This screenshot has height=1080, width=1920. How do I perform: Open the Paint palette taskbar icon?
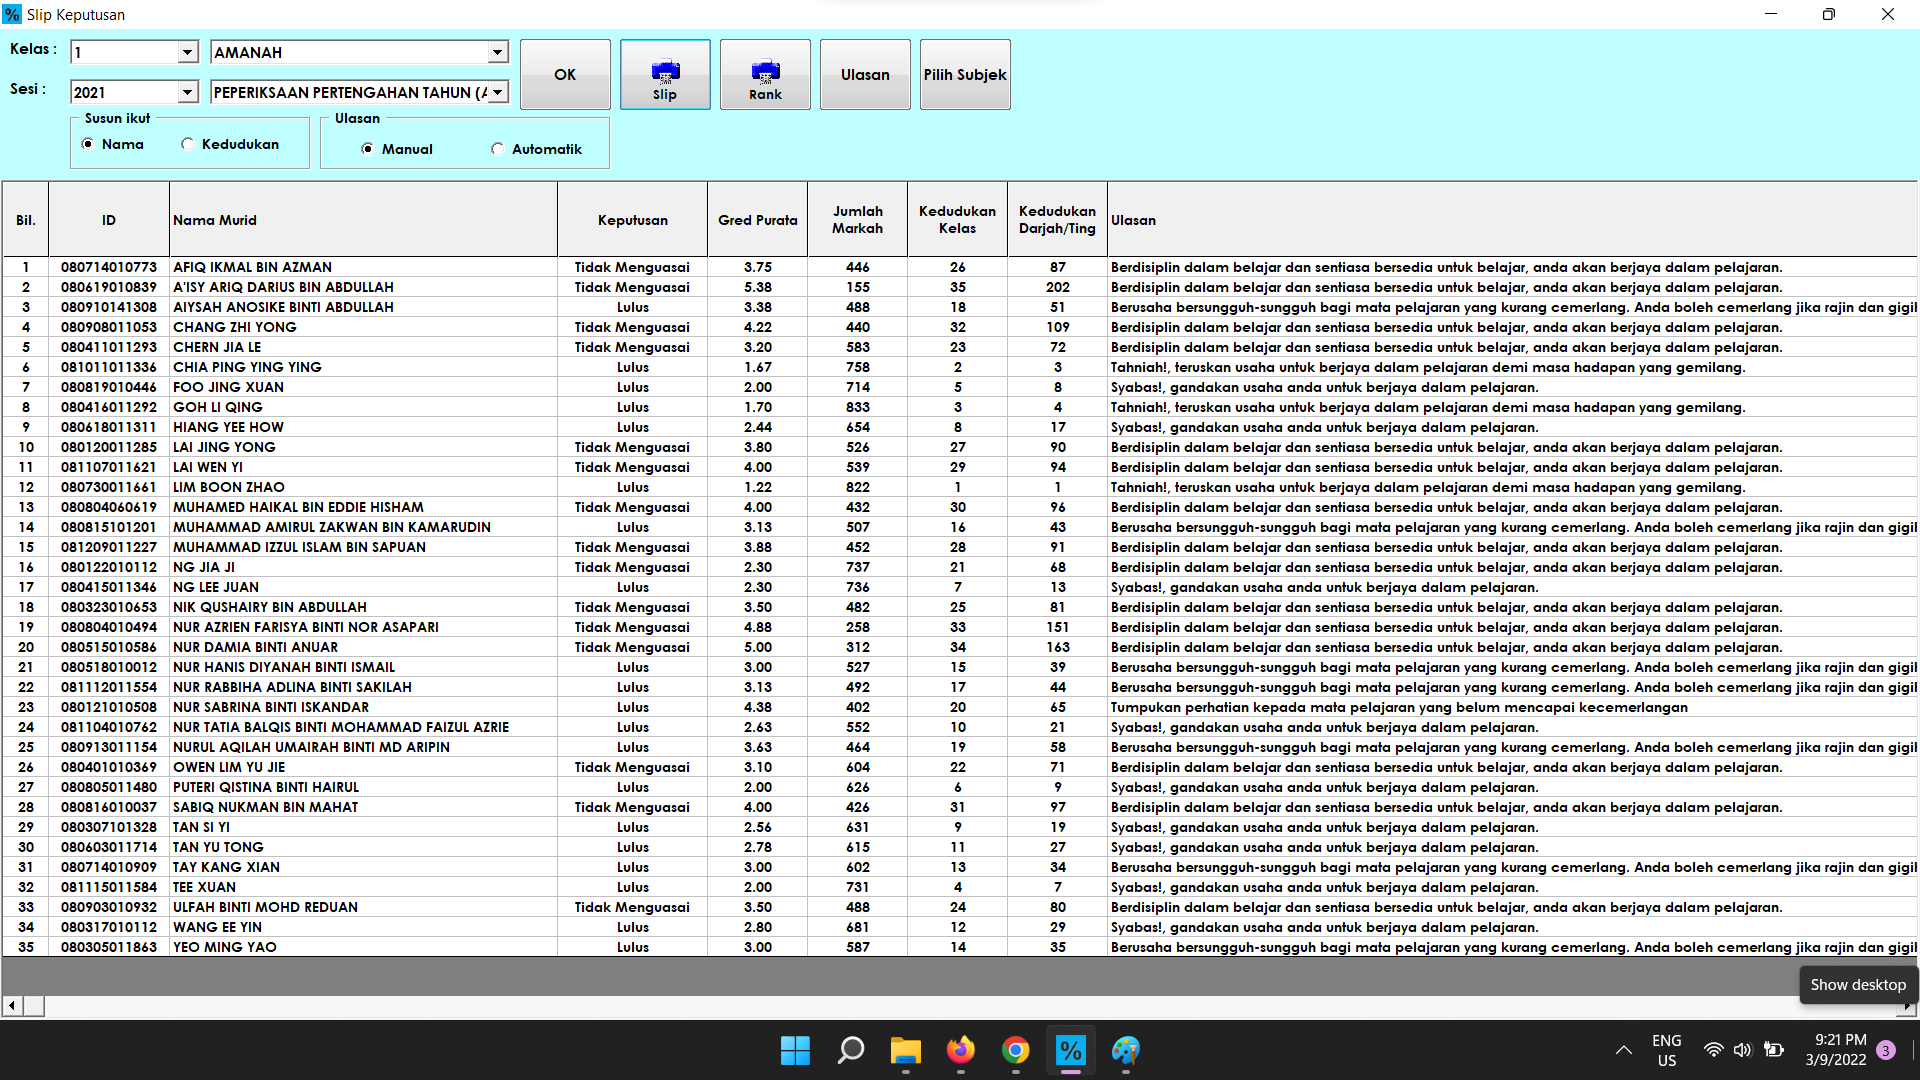click(x=1125, y=1051)
